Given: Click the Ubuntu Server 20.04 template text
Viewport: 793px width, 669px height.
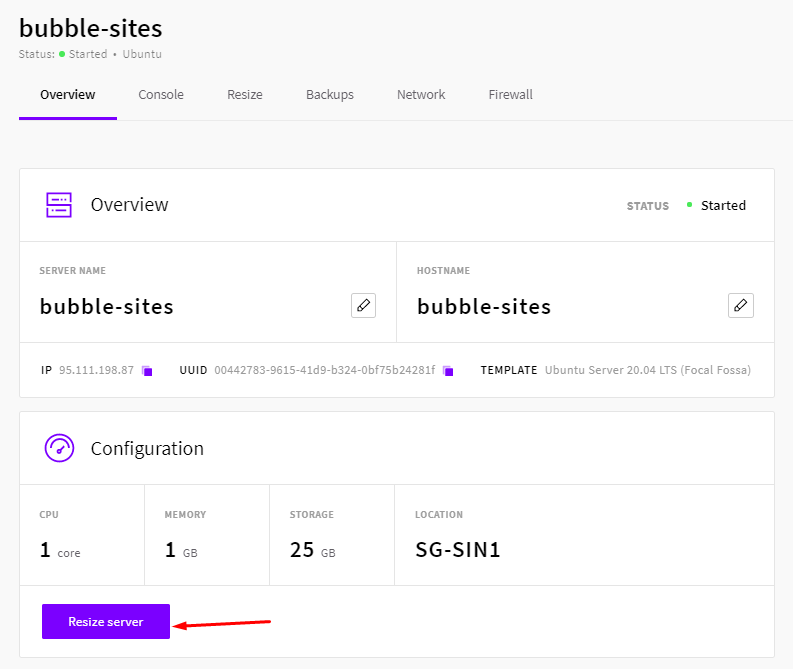Looking at the screenshot, I should 648,370.
